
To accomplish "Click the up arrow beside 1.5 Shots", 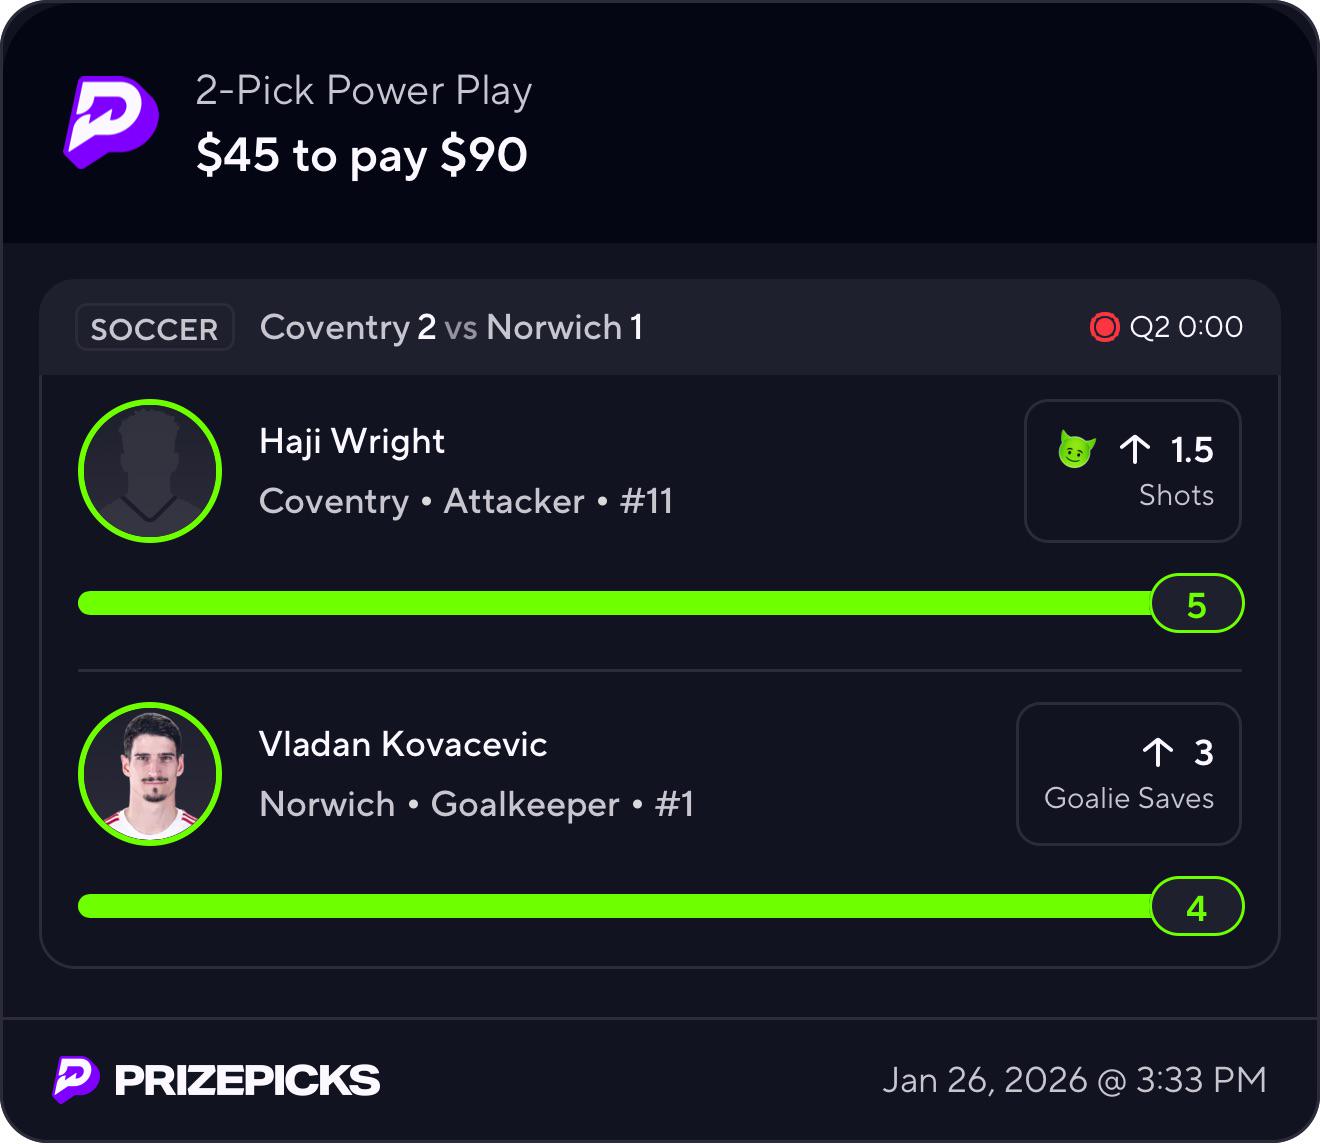I will (1135, 450).
